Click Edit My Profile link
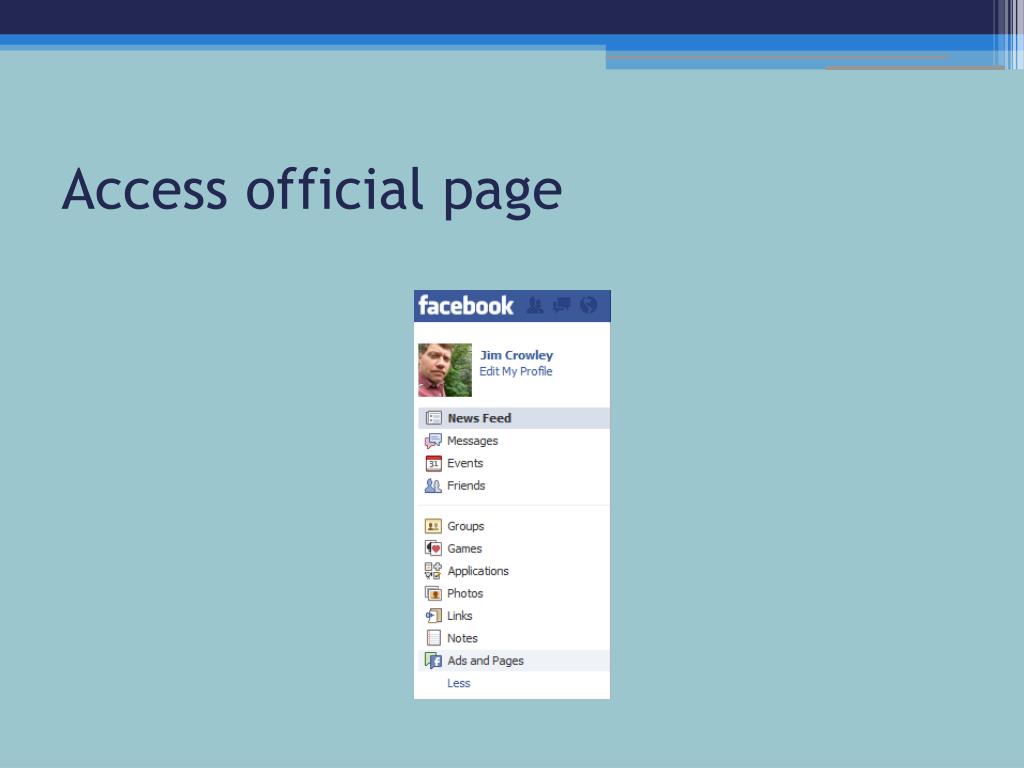The image size is (1024, 768). (516, 371)
